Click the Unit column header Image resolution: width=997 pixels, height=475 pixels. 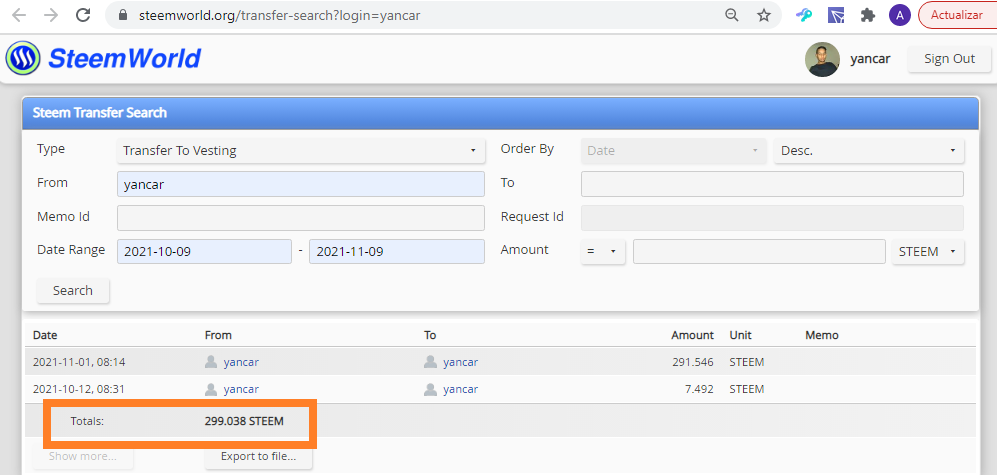tap(740, 335)
